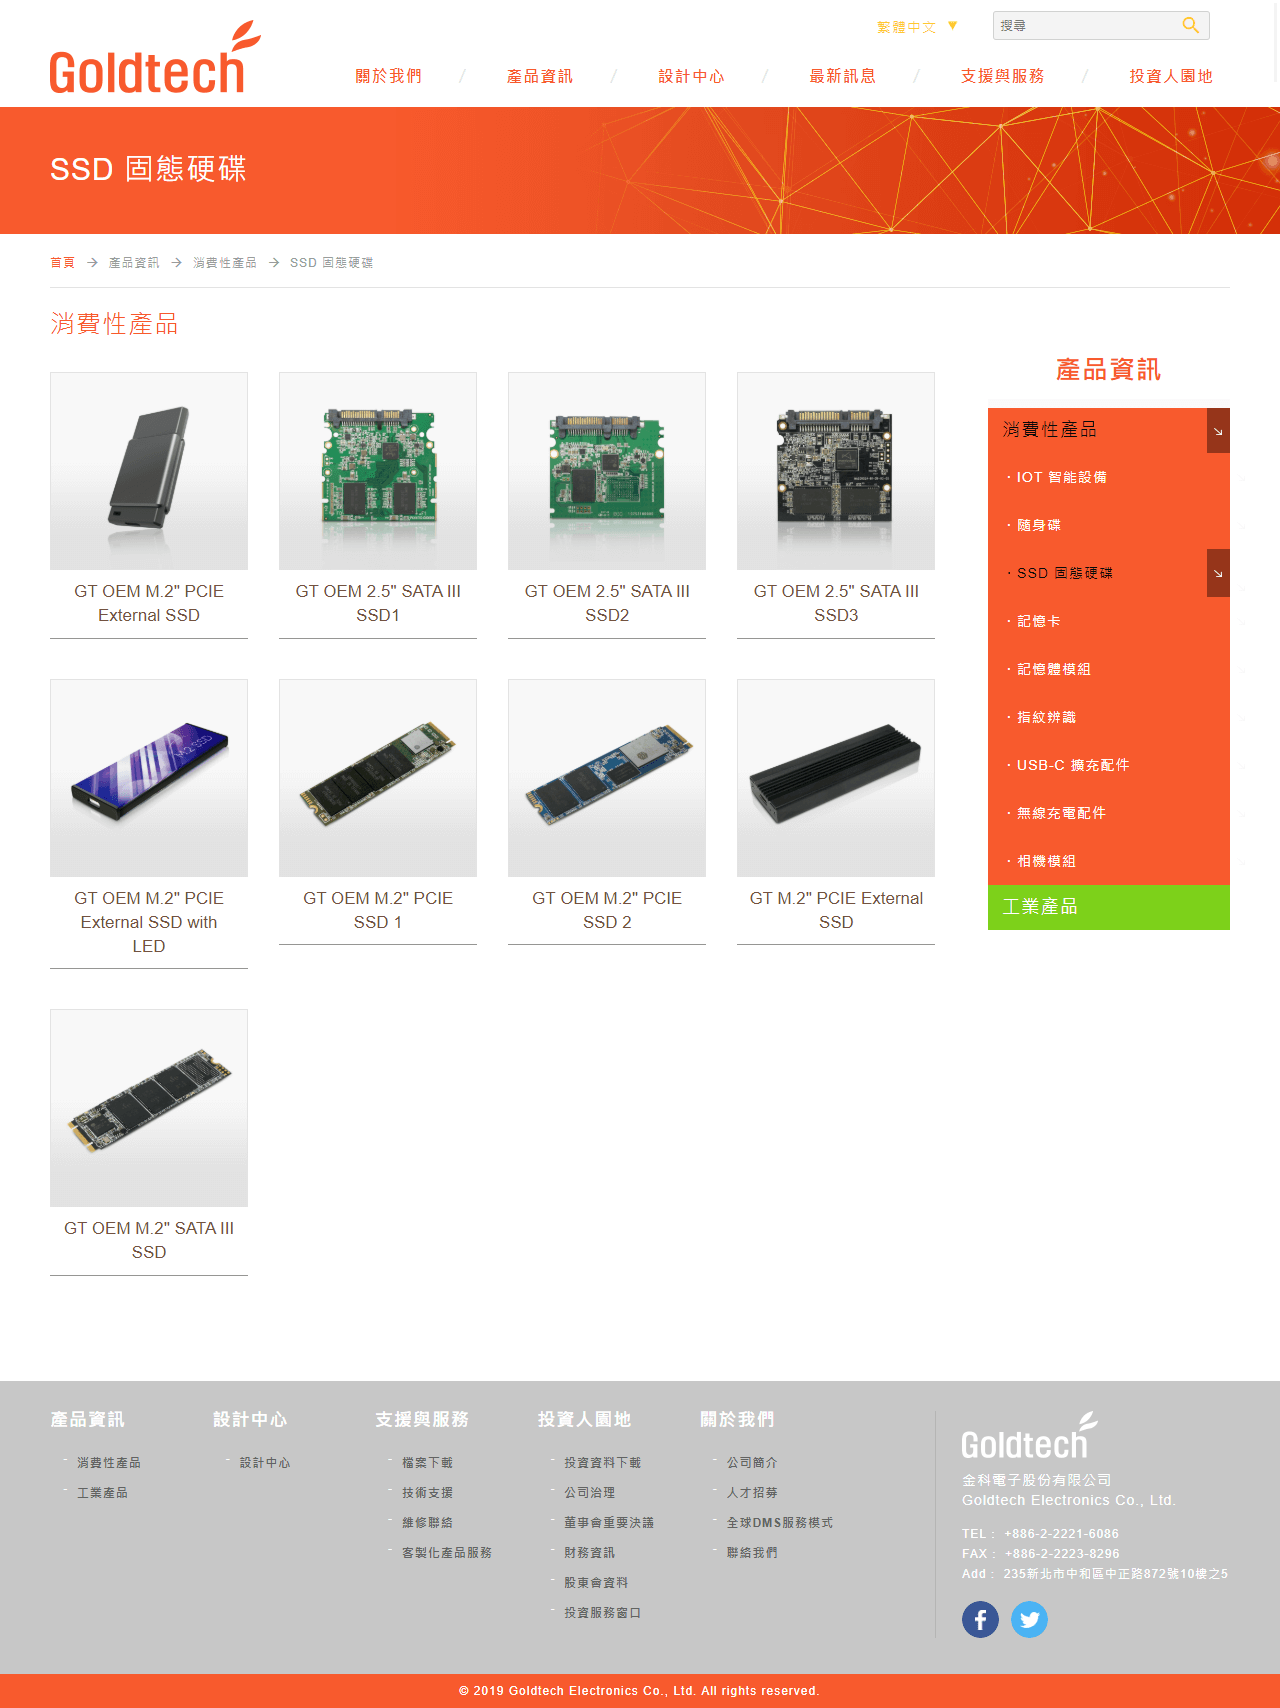Open GT OEM 2.5" SATA III SSD3 image
This screenshot has width=1280, height=1708.
[836, 471]
